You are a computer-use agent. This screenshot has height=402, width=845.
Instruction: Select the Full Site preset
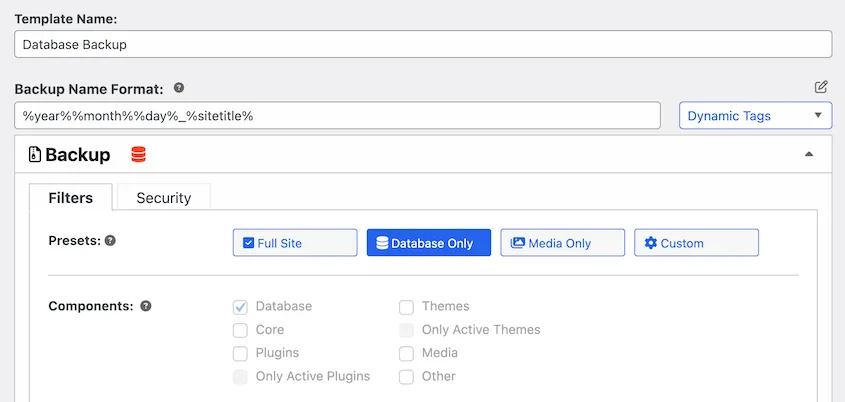(x=295, y=243)
